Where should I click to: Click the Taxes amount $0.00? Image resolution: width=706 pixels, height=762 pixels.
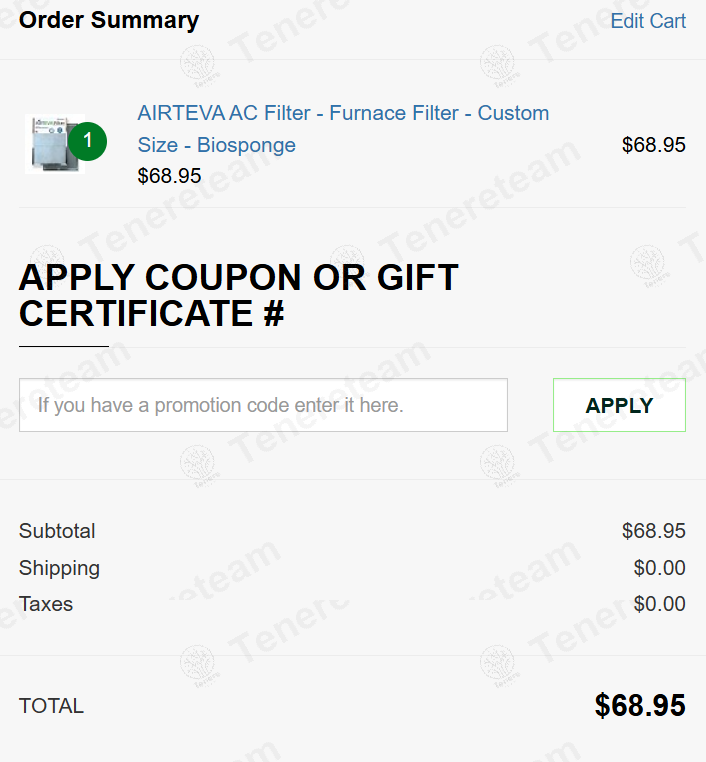[659, 604]
